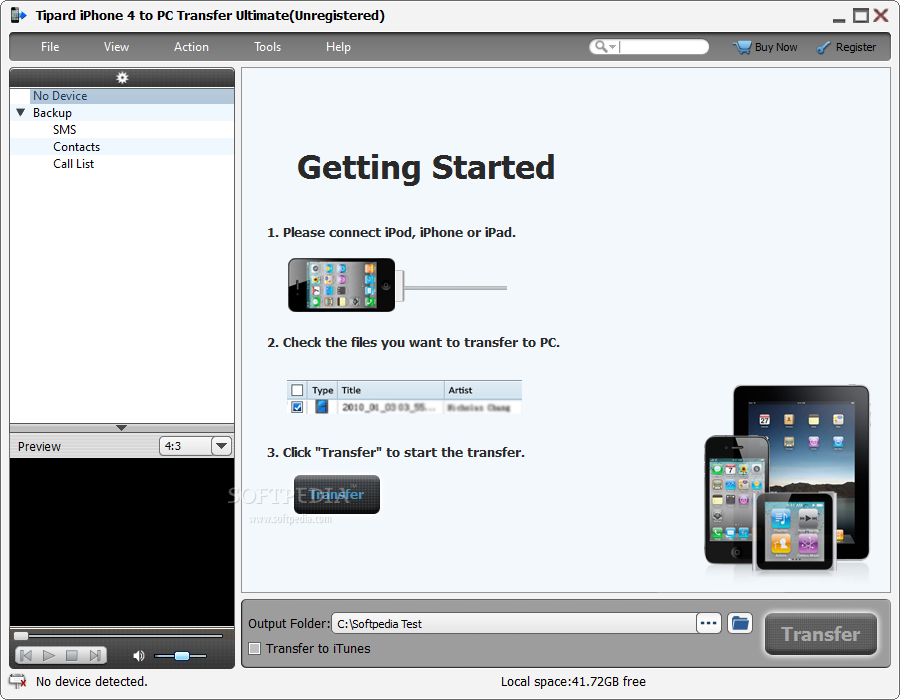900x700 pixels.
Task: Click the Register key link
Action: (x=846, y=47)
